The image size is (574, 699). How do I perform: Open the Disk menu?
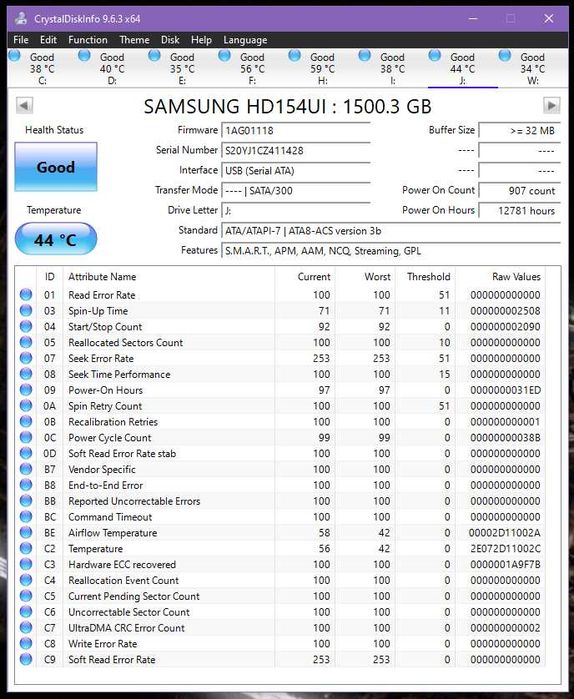(x=170, y=40)
